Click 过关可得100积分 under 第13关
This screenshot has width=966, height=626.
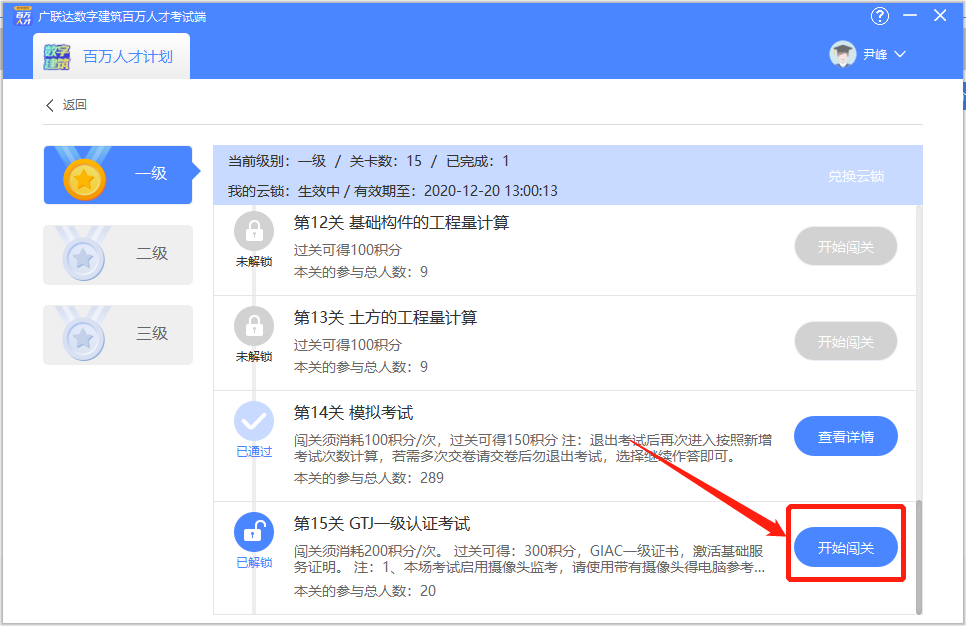pyautogui.click(x=347, y=344)
